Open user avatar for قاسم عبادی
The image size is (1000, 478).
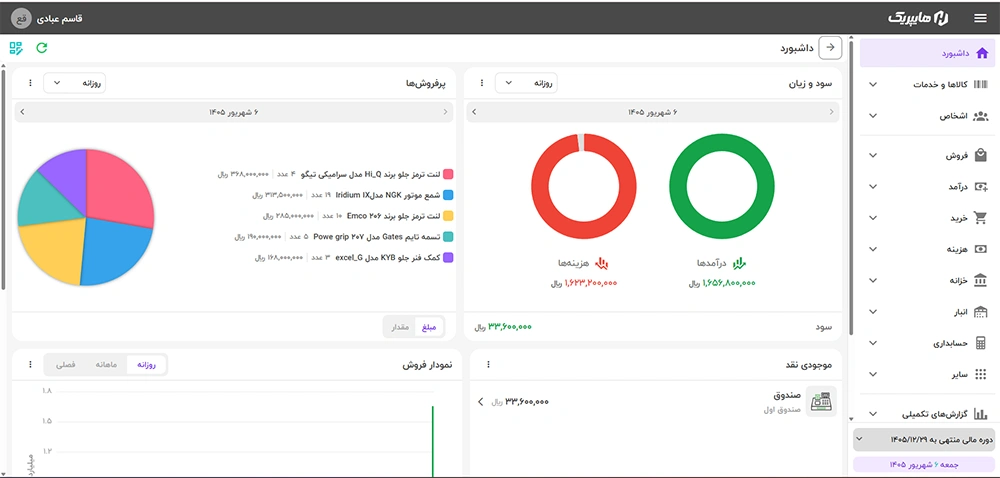click(x=21, y=18)
